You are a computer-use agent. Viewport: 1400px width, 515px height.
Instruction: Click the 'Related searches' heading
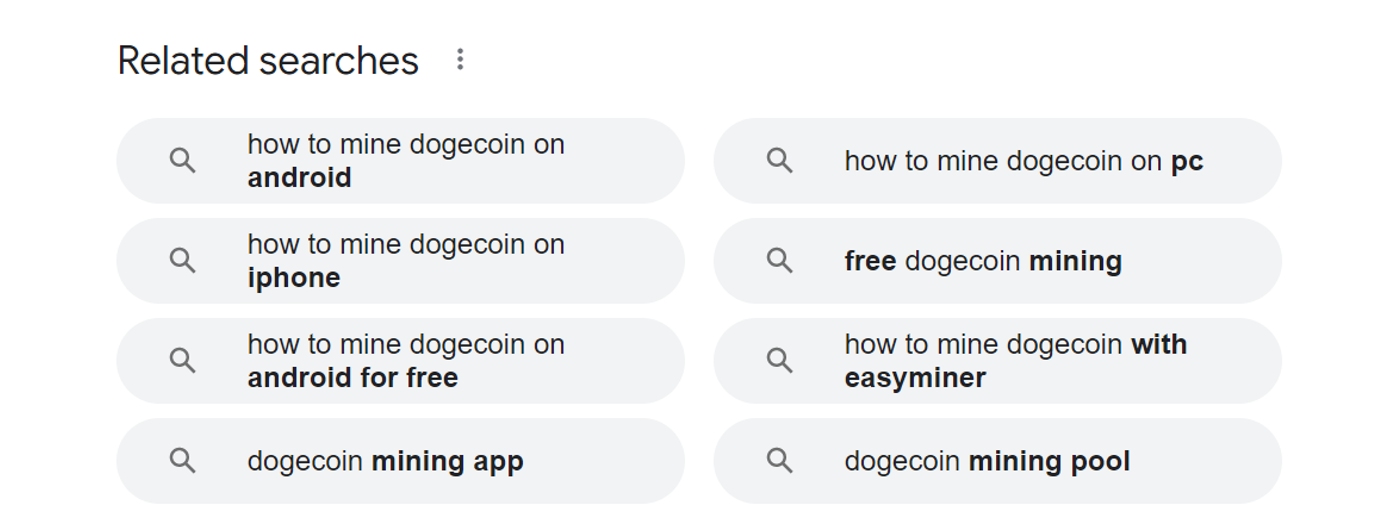click(268, 61)
